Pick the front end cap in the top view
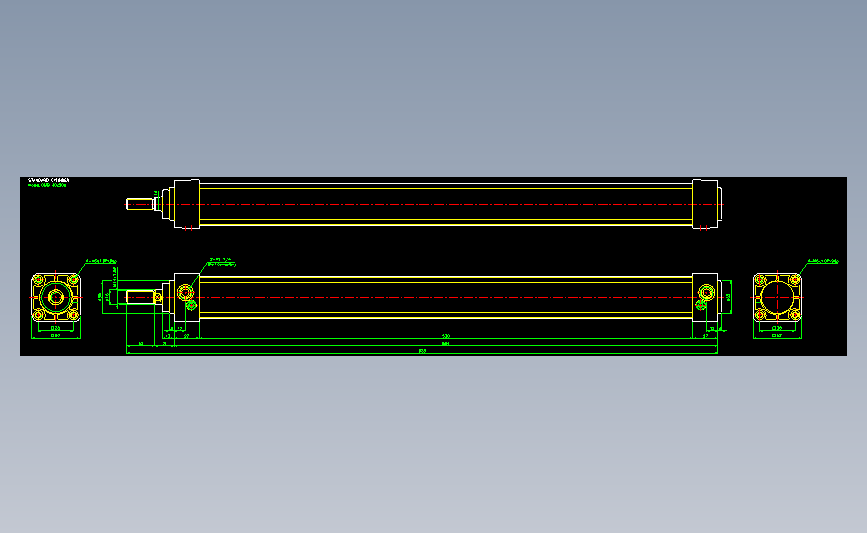This screenshot has height=533, width=867. [x=187, y=204]
